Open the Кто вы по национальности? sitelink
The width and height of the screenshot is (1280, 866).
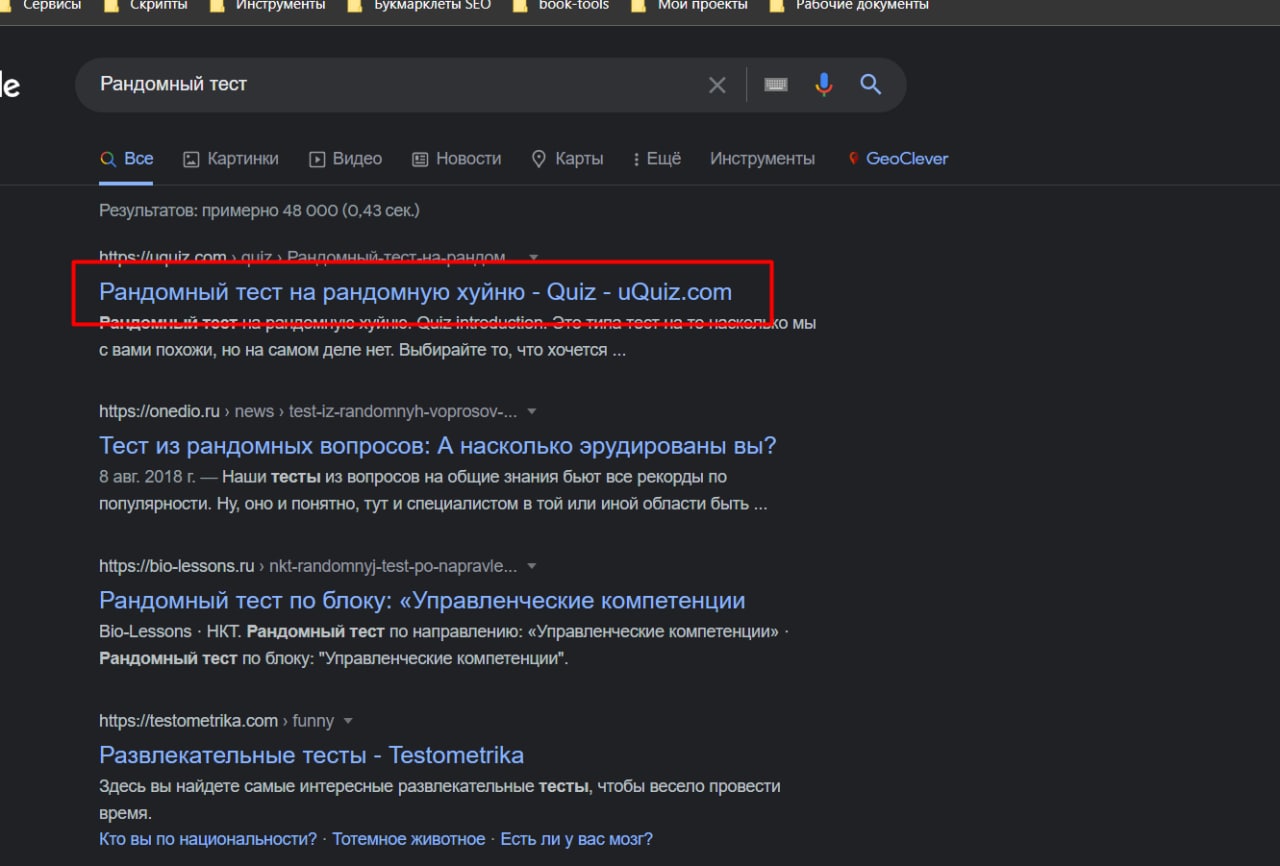tap(208, 839)
